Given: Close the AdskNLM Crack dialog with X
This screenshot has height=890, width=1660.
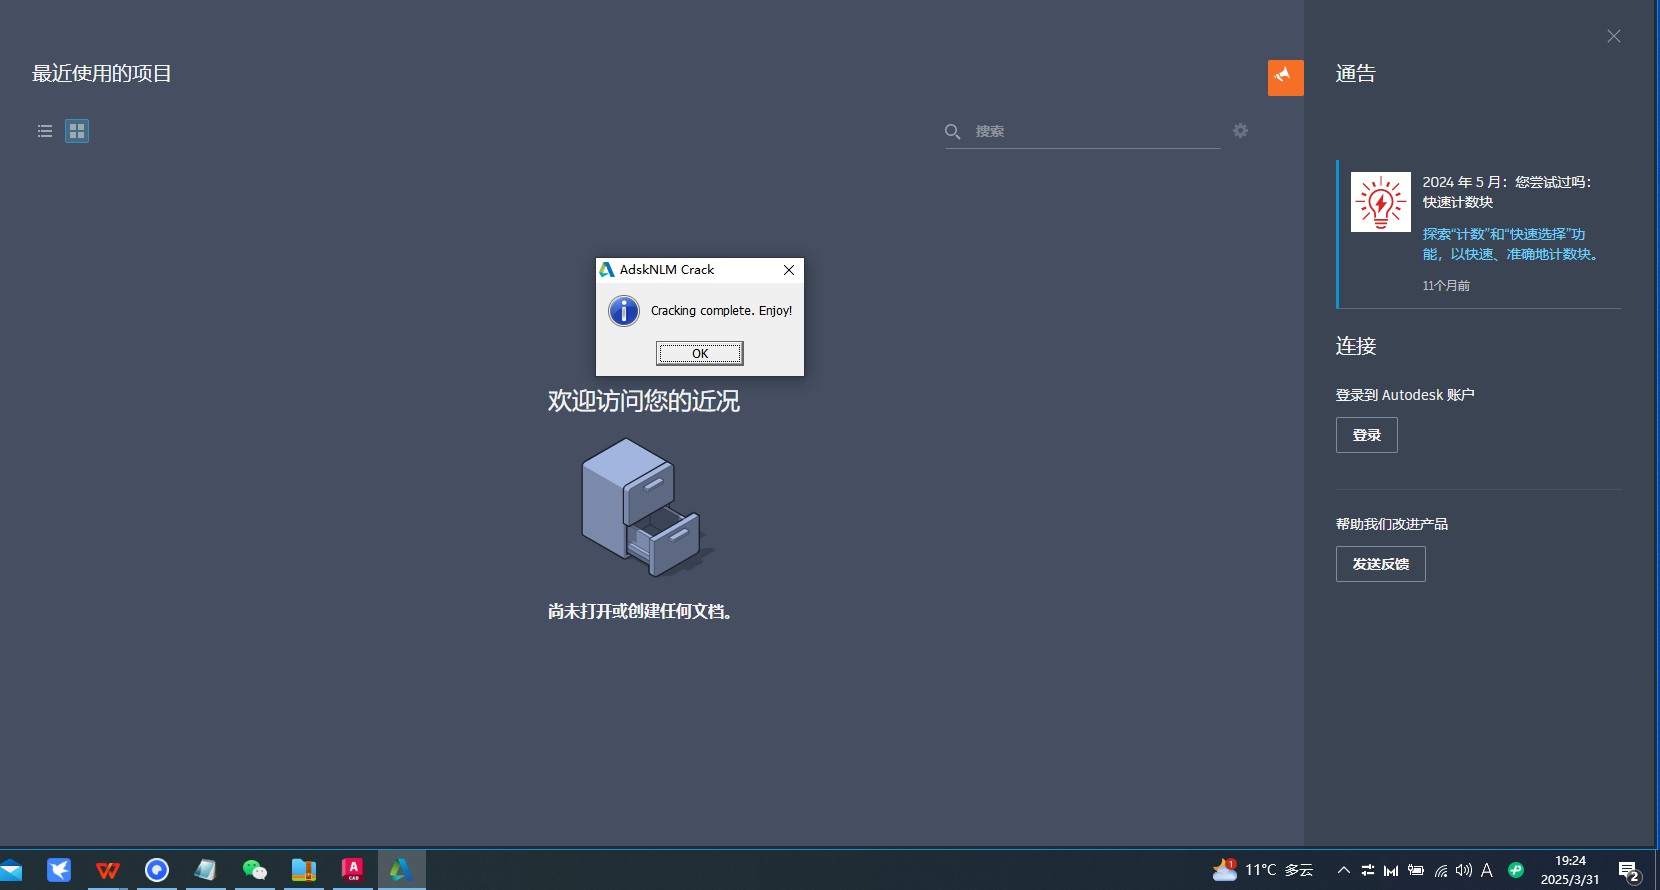Looking at the screenshot, I should 789,270.
